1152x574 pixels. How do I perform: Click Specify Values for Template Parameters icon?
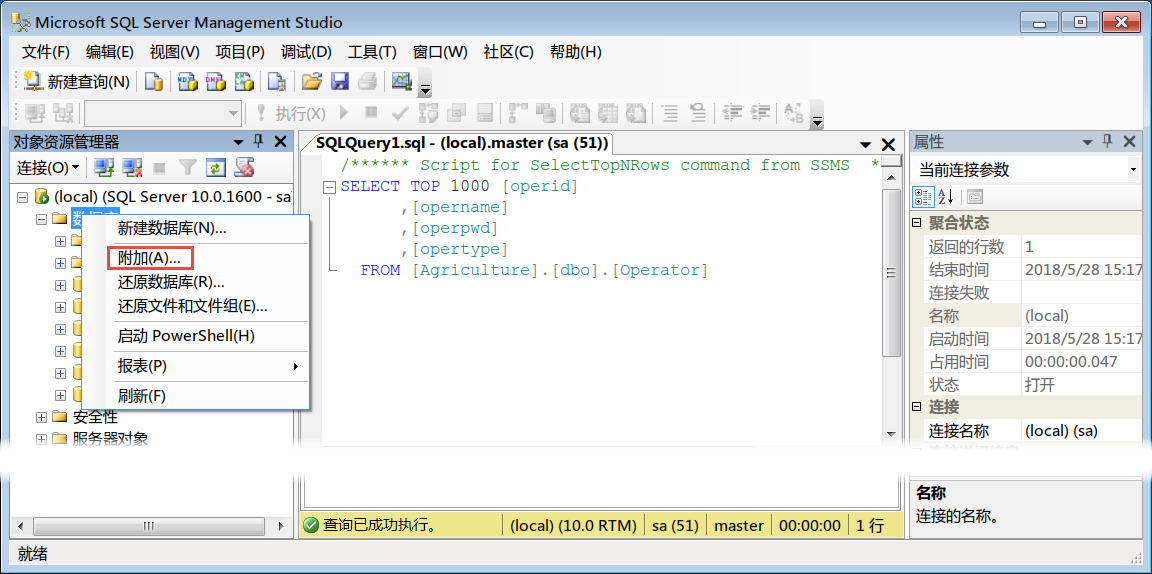pyautogui.click(x=795, y=113)
